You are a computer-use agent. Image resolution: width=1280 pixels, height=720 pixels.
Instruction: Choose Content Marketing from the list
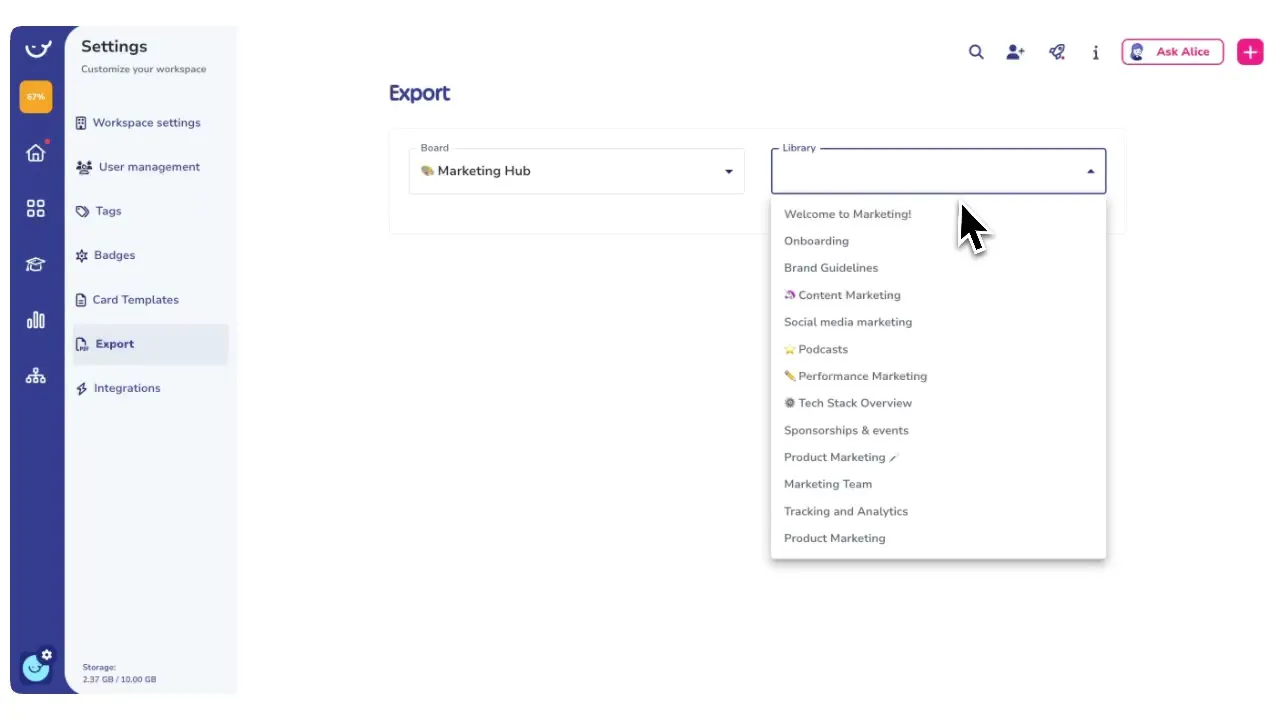(x=938, y=295)
